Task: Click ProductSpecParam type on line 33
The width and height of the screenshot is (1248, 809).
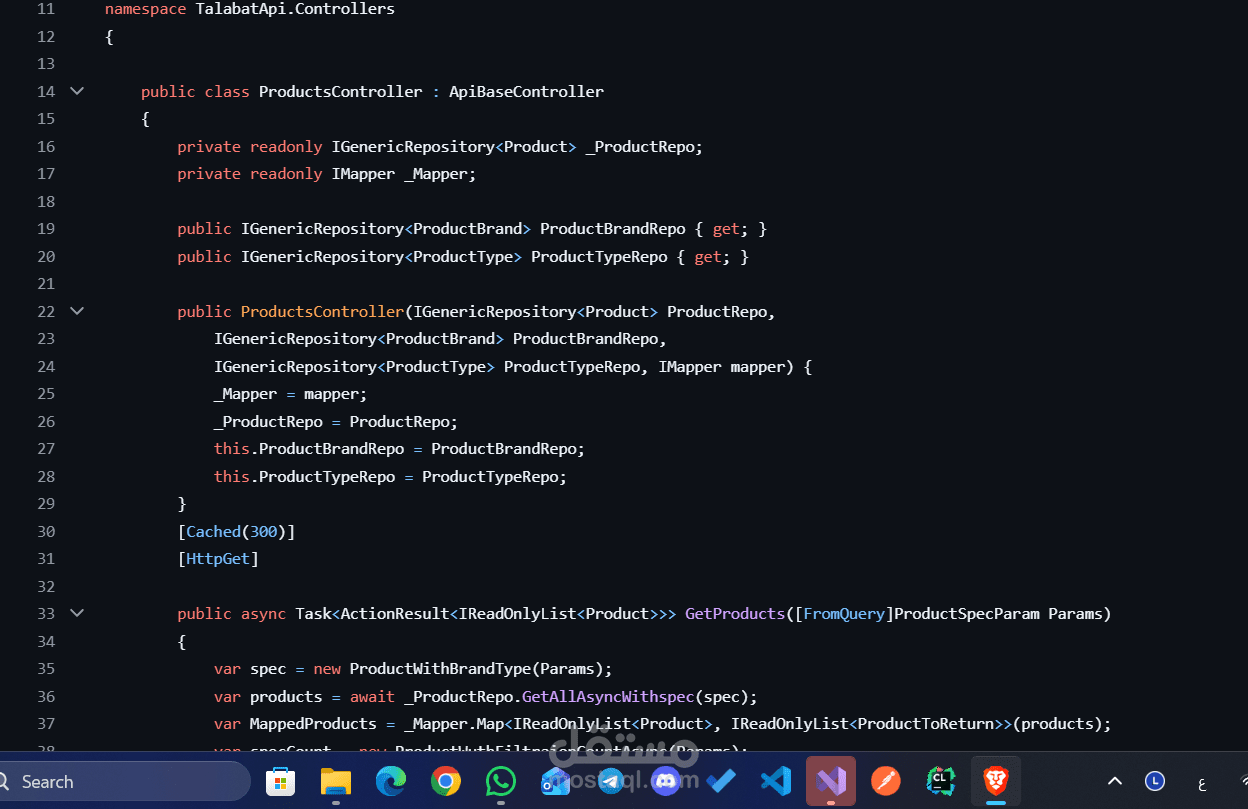Action: coord(967,613)
